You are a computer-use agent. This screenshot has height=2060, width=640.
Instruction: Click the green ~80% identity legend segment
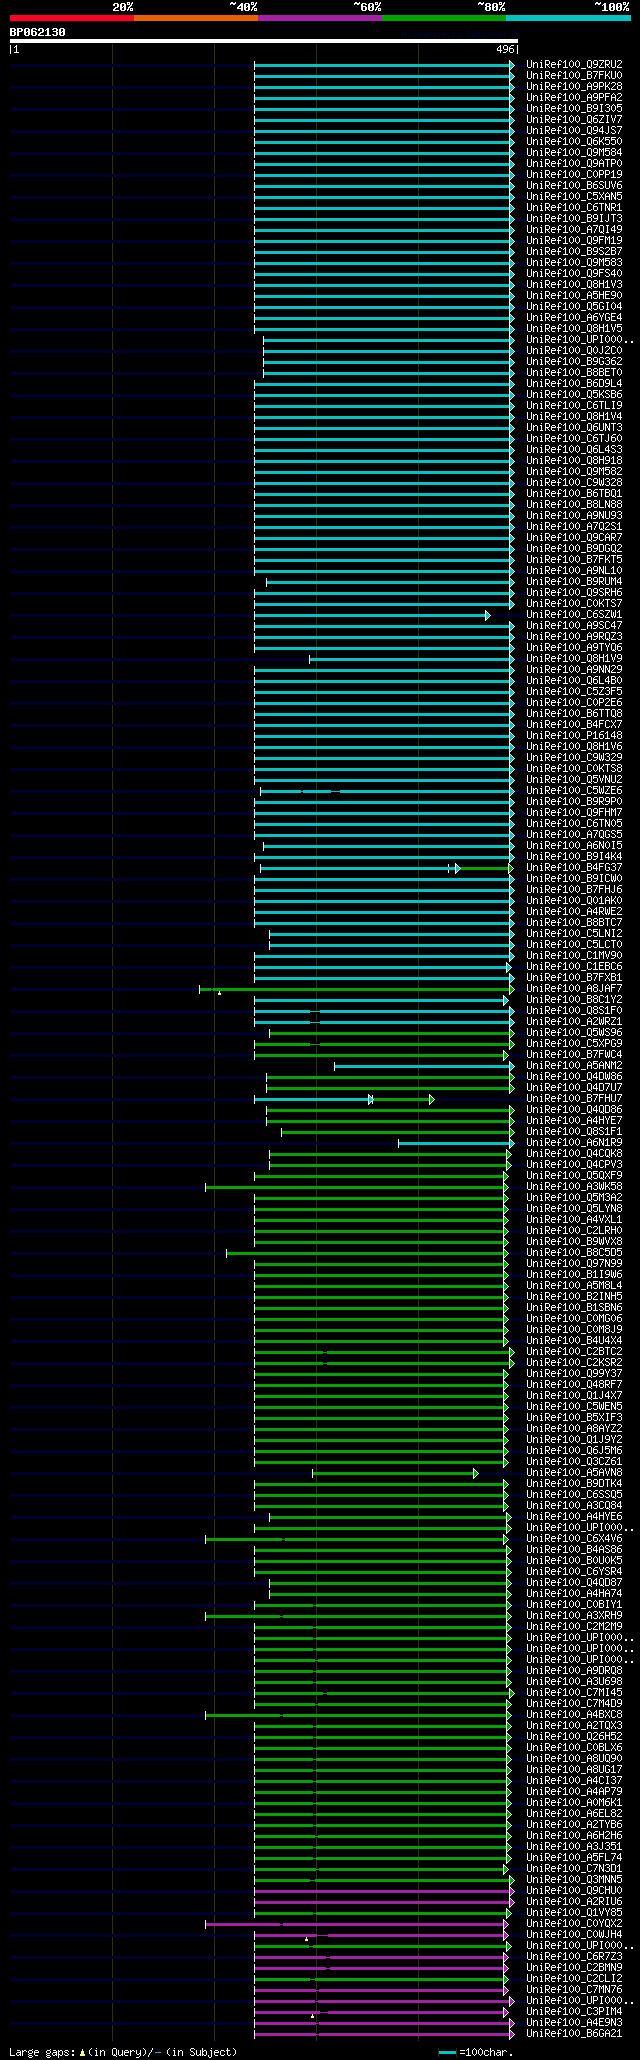pos(444,18)
